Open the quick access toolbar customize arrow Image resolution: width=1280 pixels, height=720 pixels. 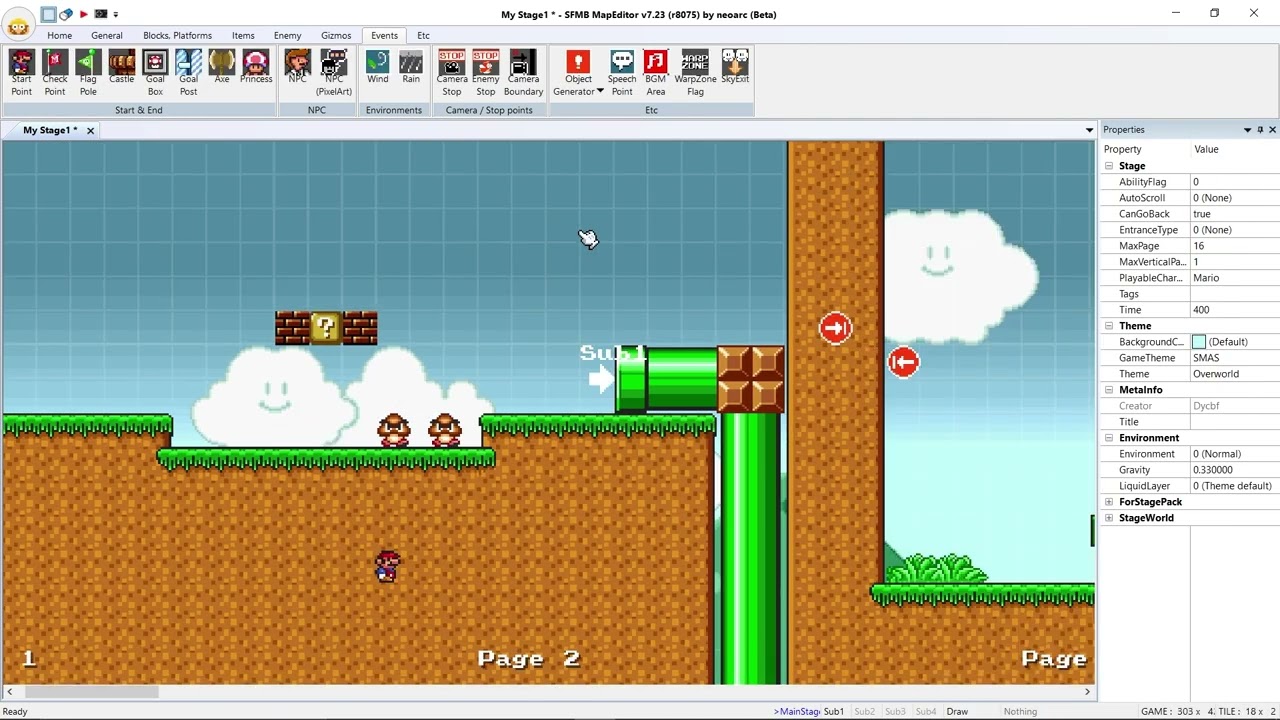[x=116, y=14]
